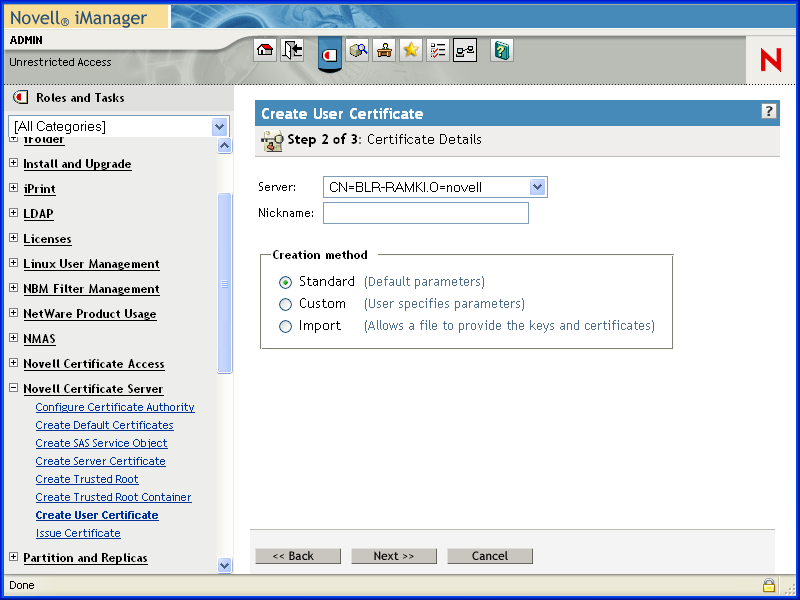800x600 pixels.
Task: Open the Preferences checklist icon
Action: 437,50
